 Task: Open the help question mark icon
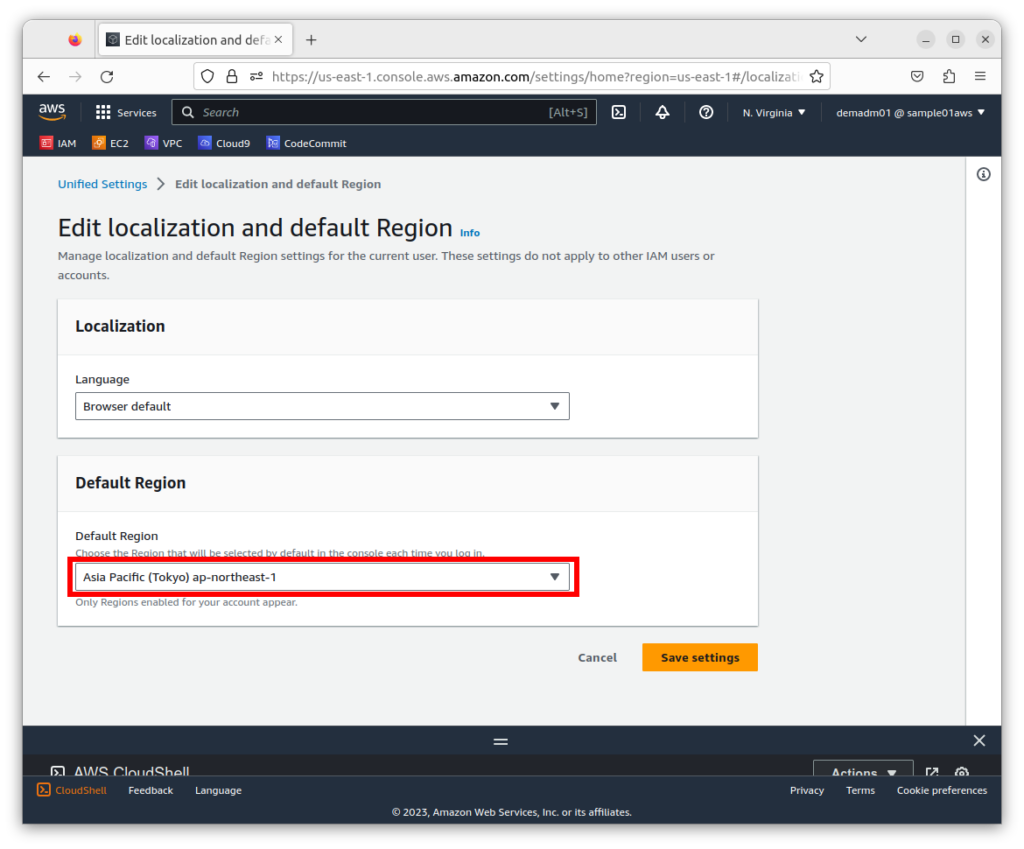[706, 113]
